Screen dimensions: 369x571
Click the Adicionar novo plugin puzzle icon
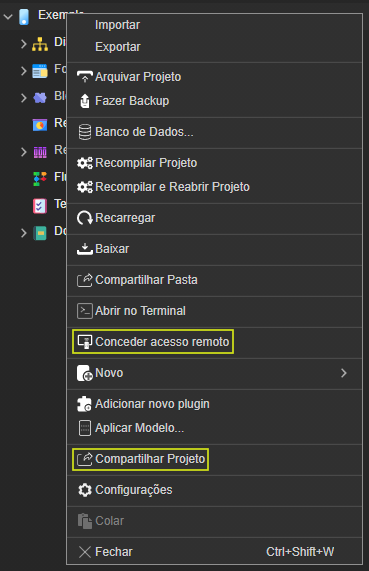click(85, 404)
